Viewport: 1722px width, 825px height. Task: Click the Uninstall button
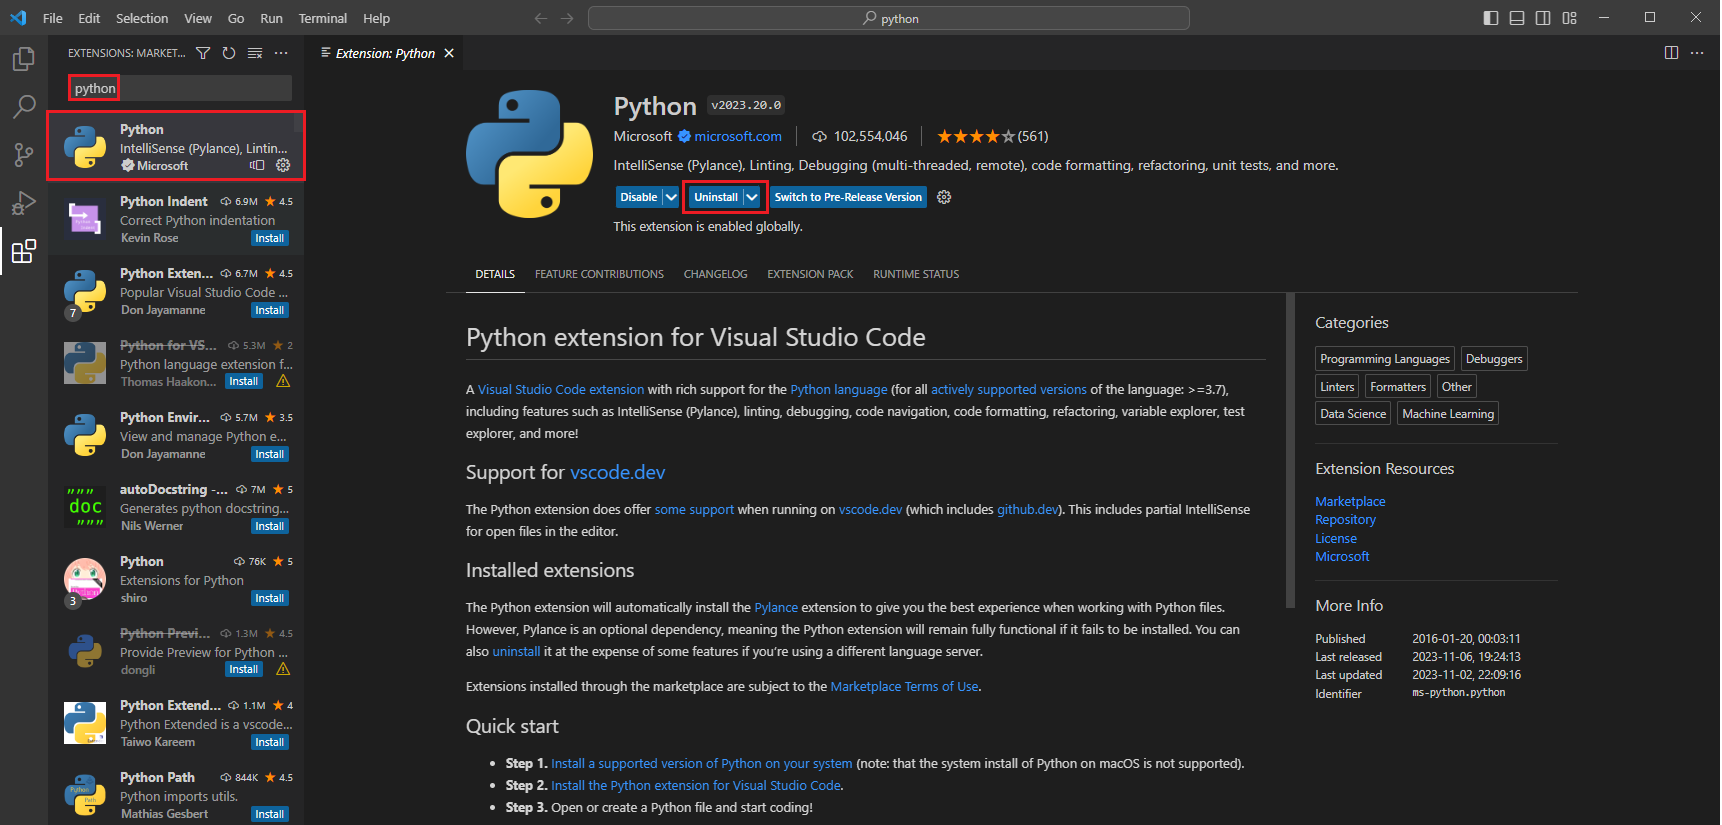tap(716, 197)
